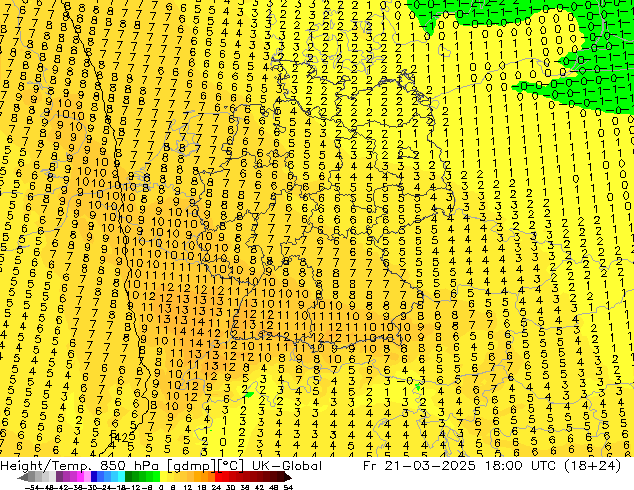
Task: Click the dark blue legend colour segment
Action: pos(94,476)
